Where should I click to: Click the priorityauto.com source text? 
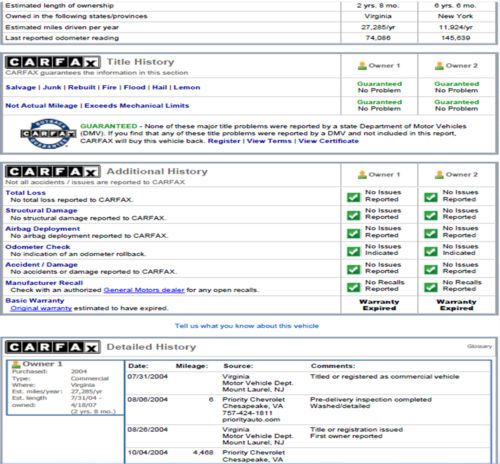[x=251, y=420]
